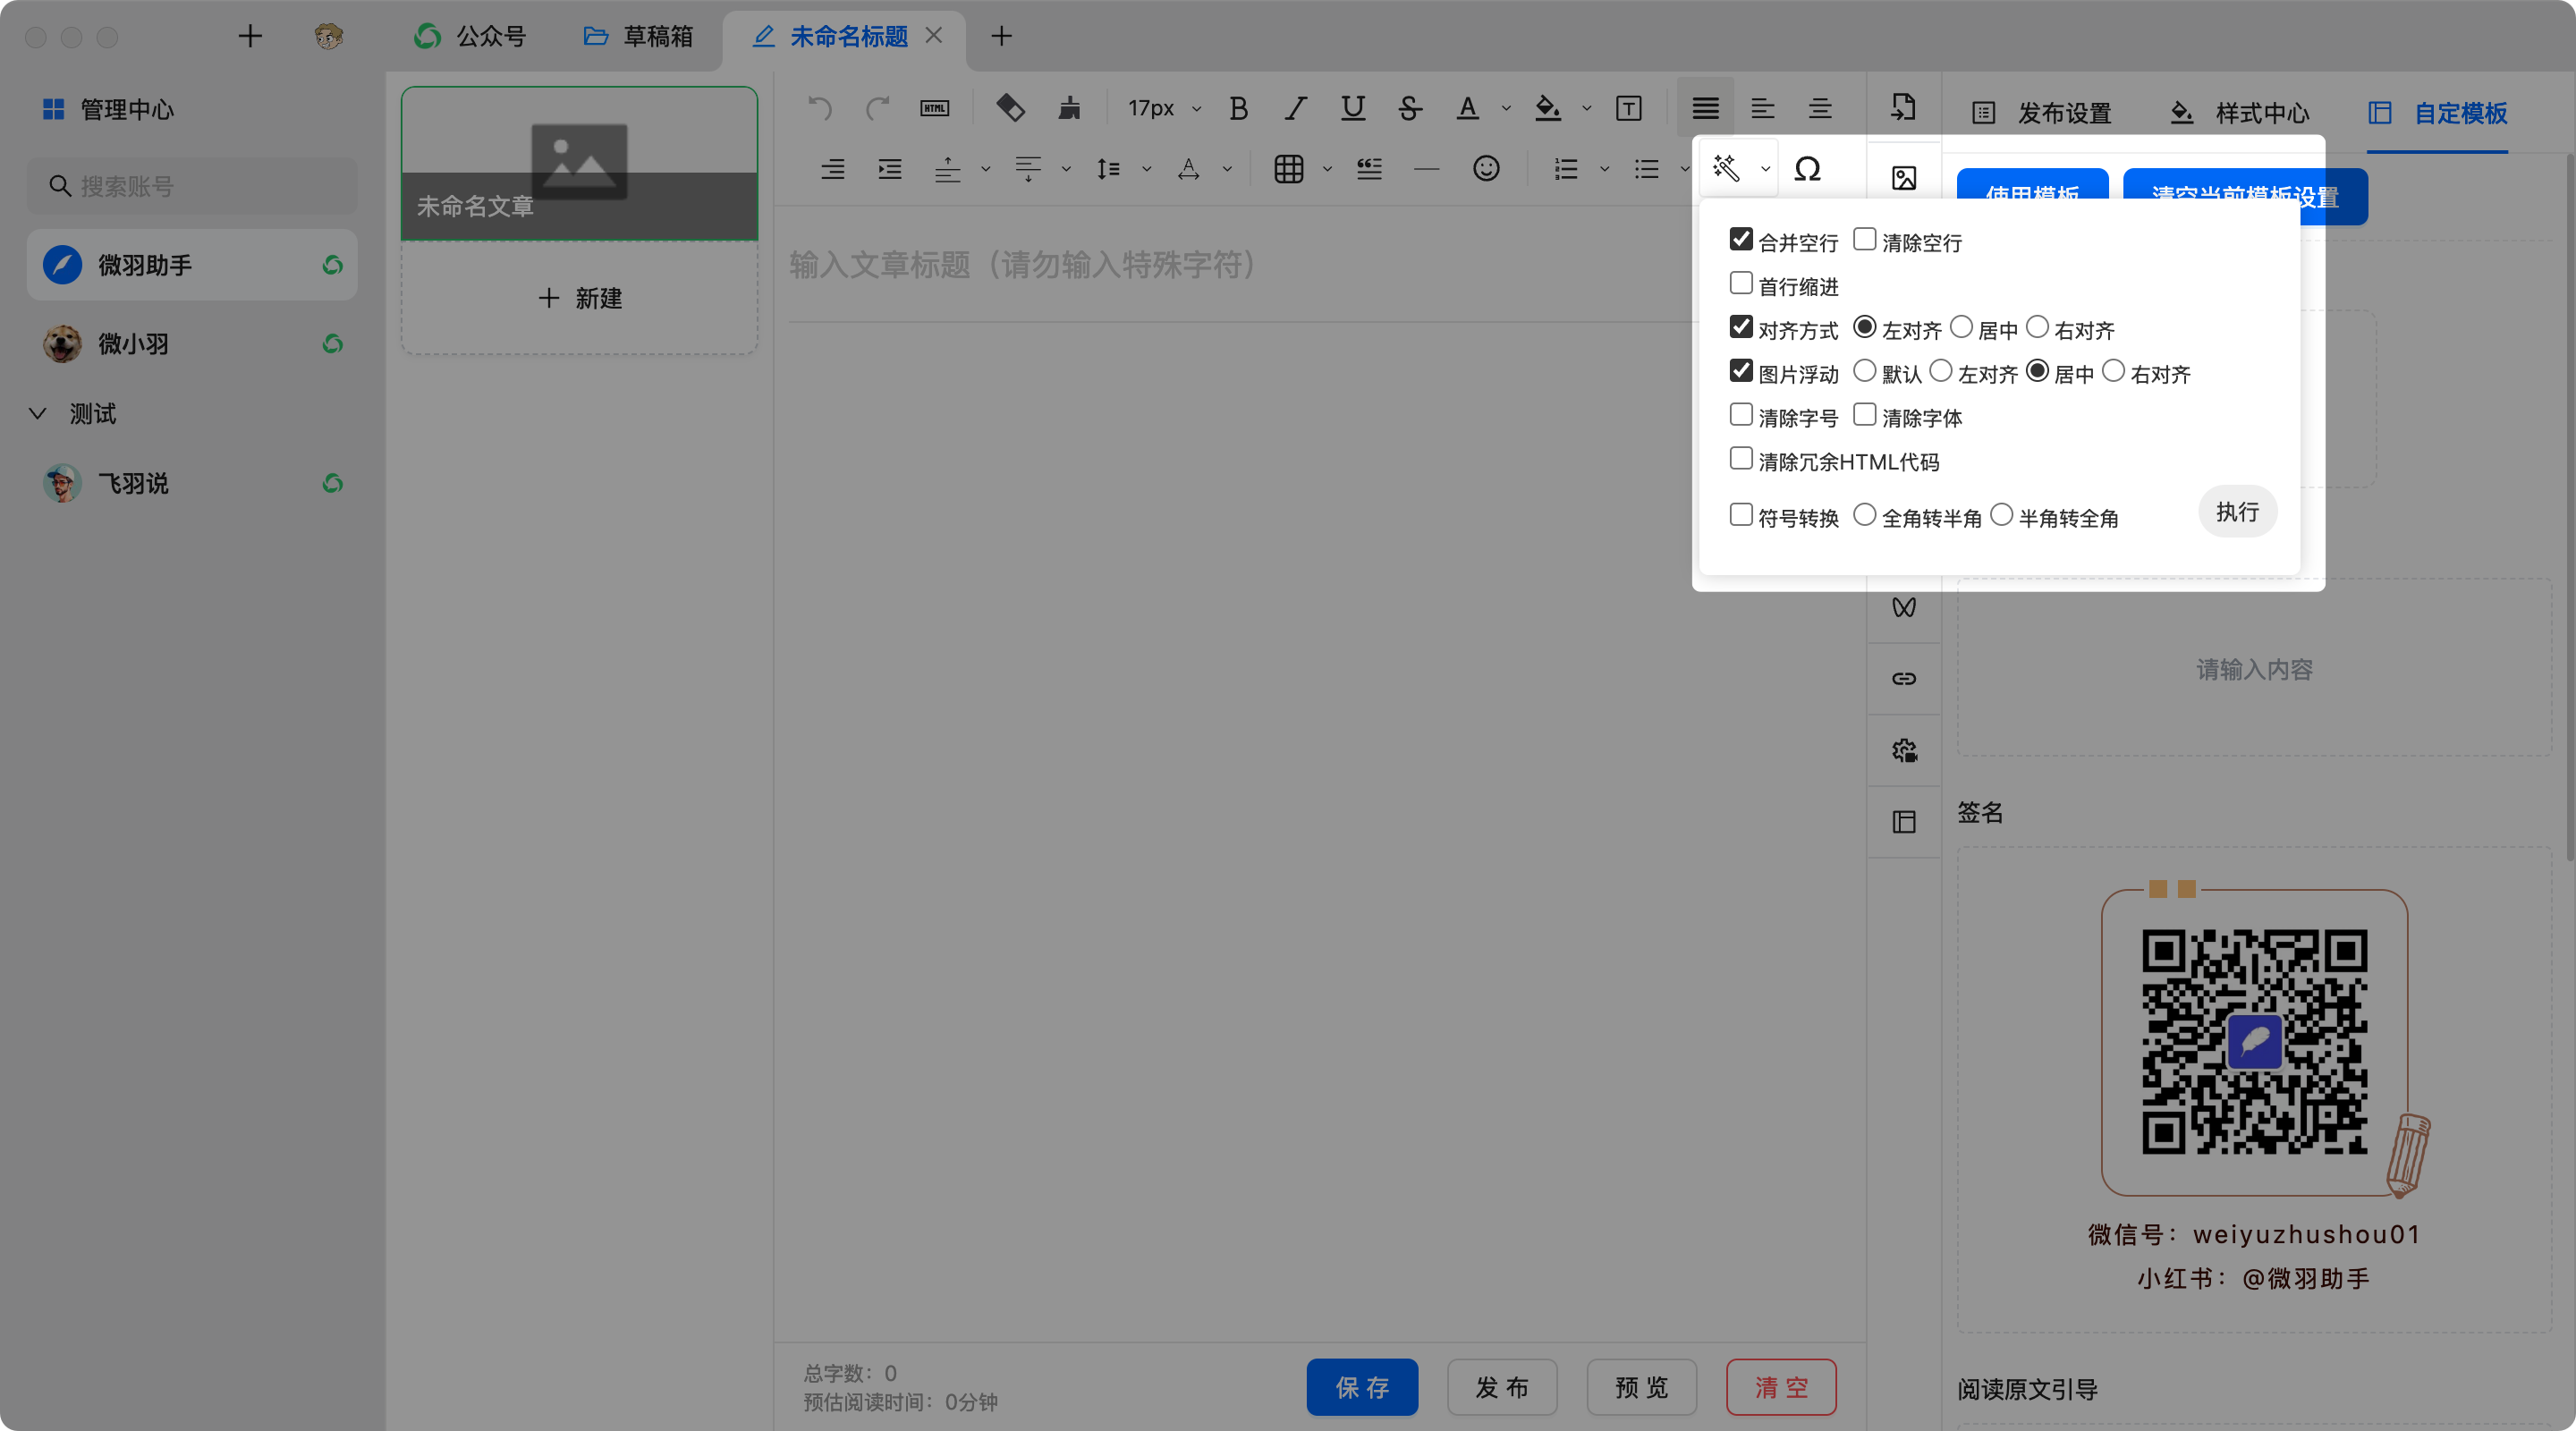This screenshot has width=2576, height=1431.
Task: Increase paragraph indent
Action: pos(890,169)
